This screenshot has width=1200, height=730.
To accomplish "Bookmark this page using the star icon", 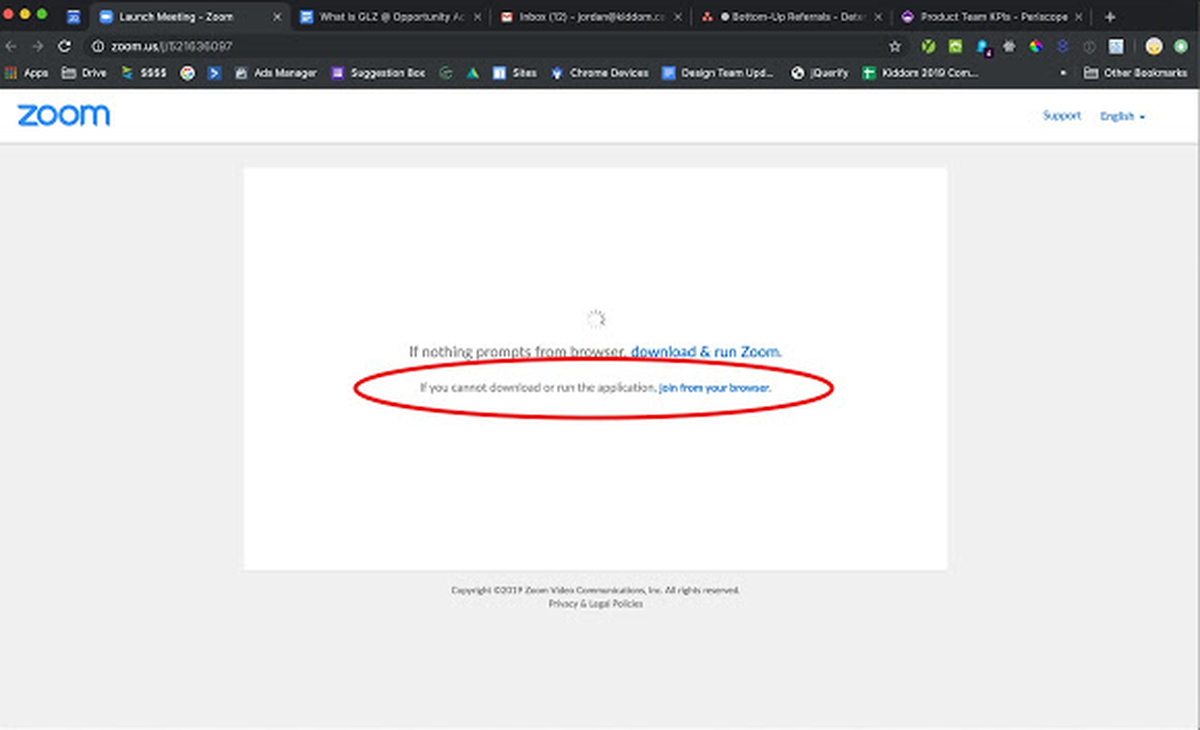I will [x=895, y=45].
